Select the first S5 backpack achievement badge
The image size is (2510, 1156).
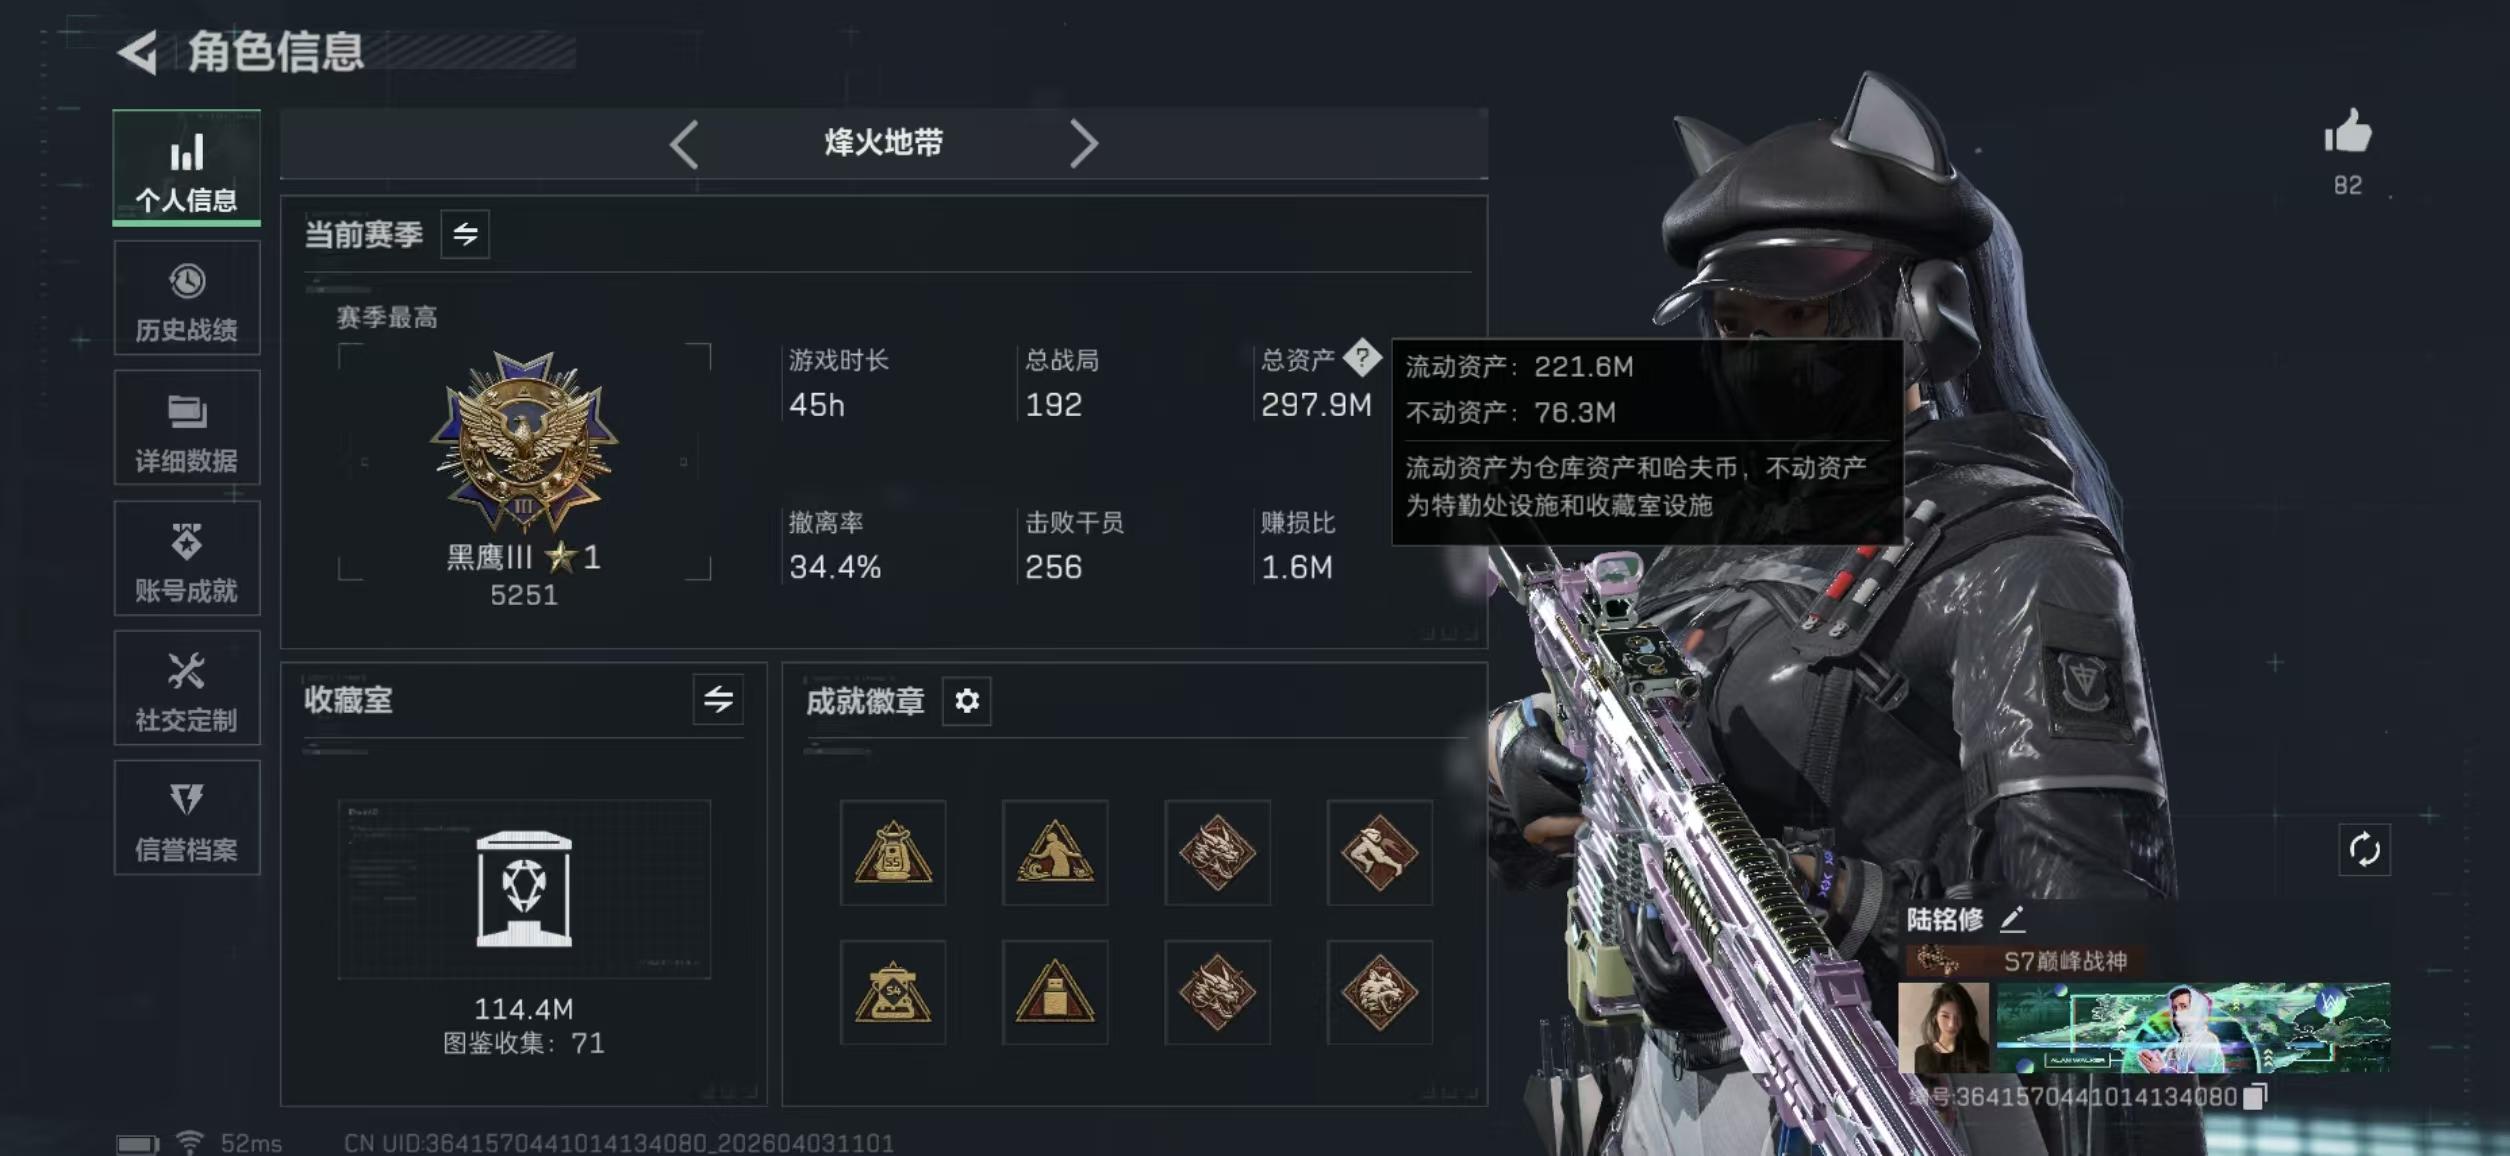(x=893, y=852)
